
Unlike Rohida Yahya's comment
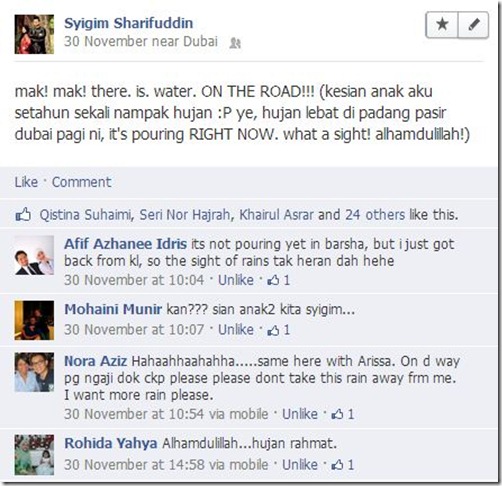point(300,464)
